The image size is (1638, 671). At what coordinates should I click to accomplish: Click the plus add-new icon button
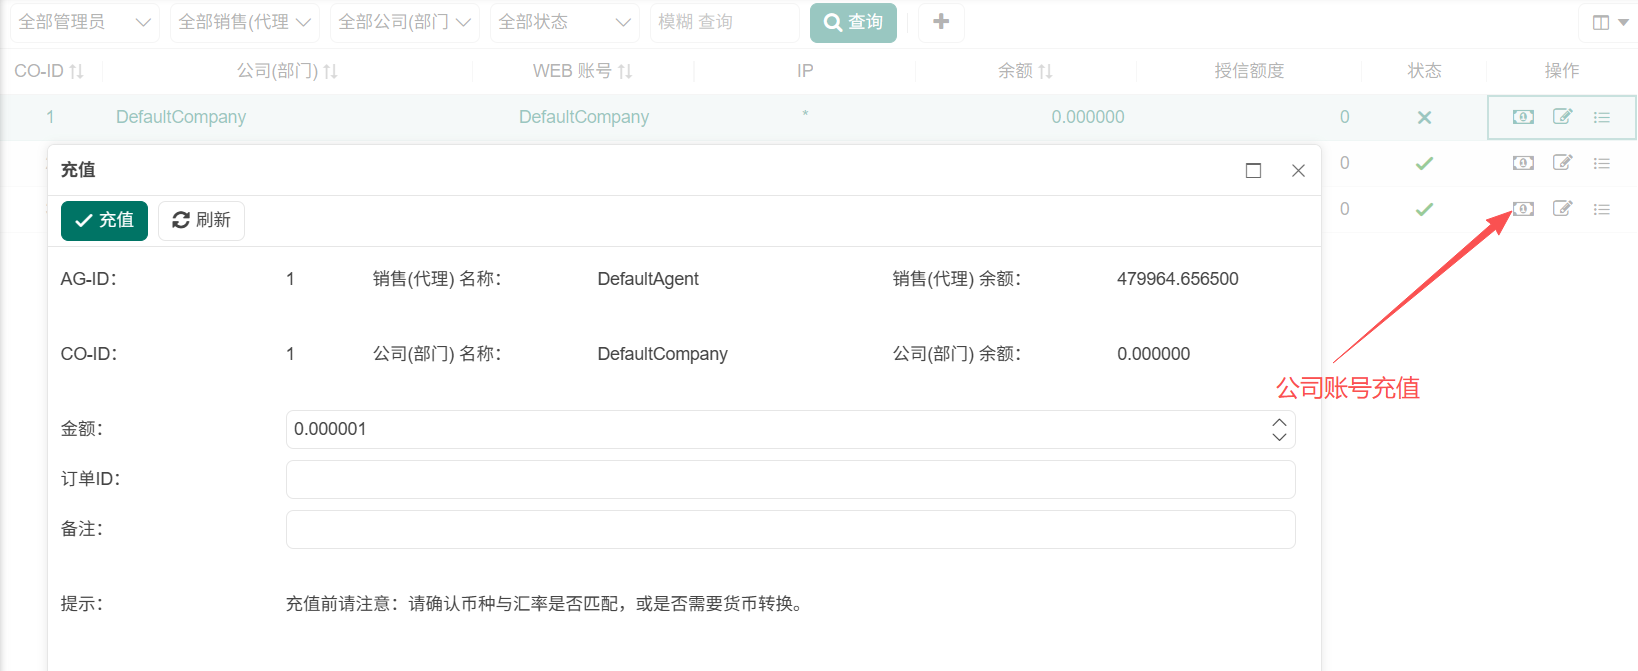coord(940,22)
